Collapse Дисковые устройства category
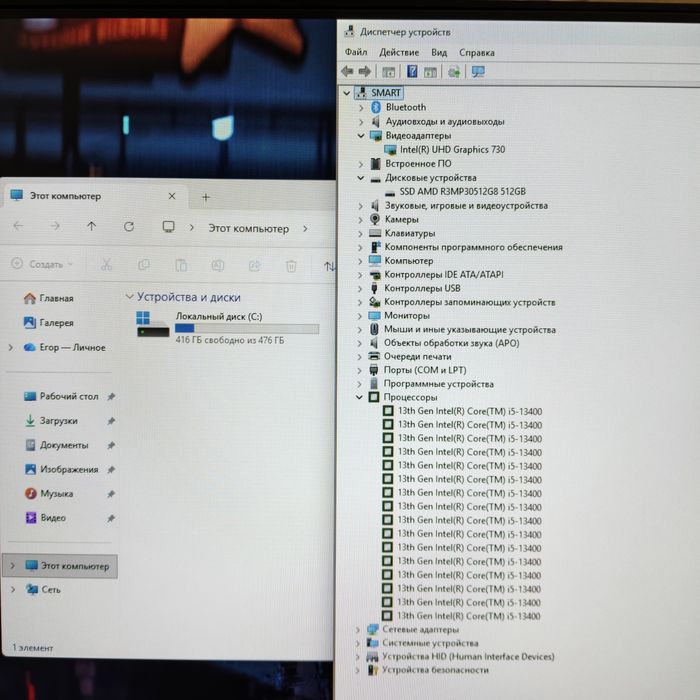Viewport: 700px width, 700px height. (361, 178)
